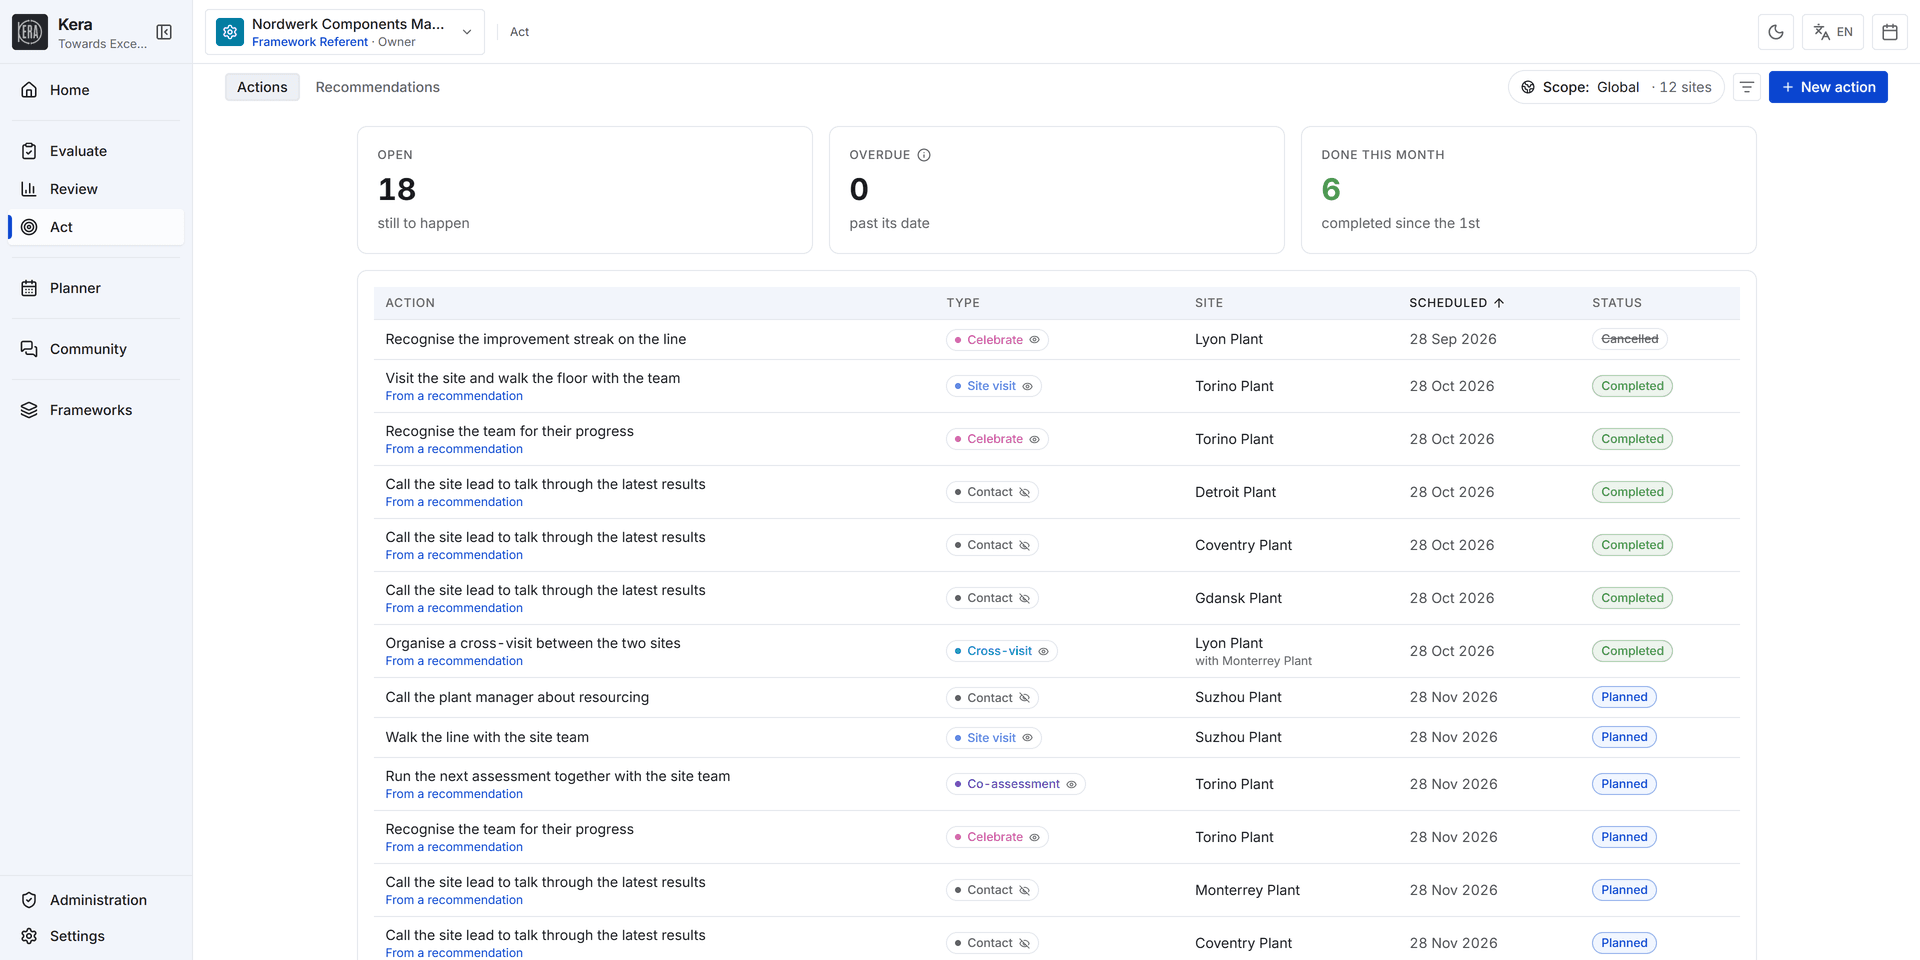Open Review in the sidebar
Screen dimensions: 1920x960
pyautogui.click(x=96, y=189)
